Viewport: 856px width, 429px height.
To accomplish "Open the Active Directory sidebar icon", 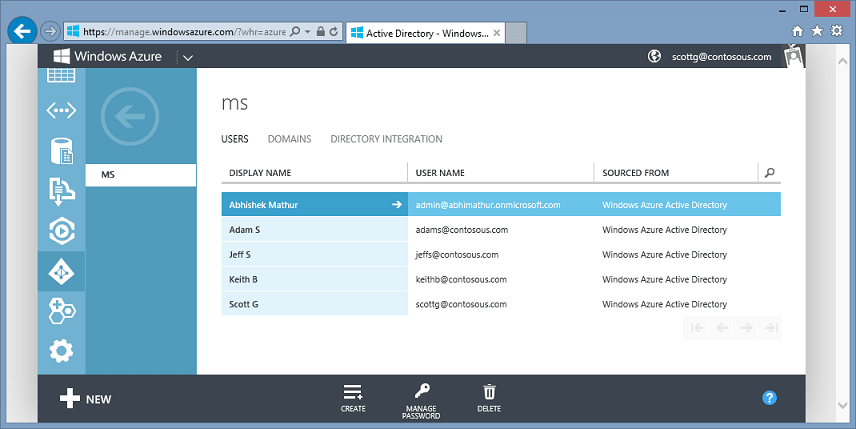I will point(61,271).
